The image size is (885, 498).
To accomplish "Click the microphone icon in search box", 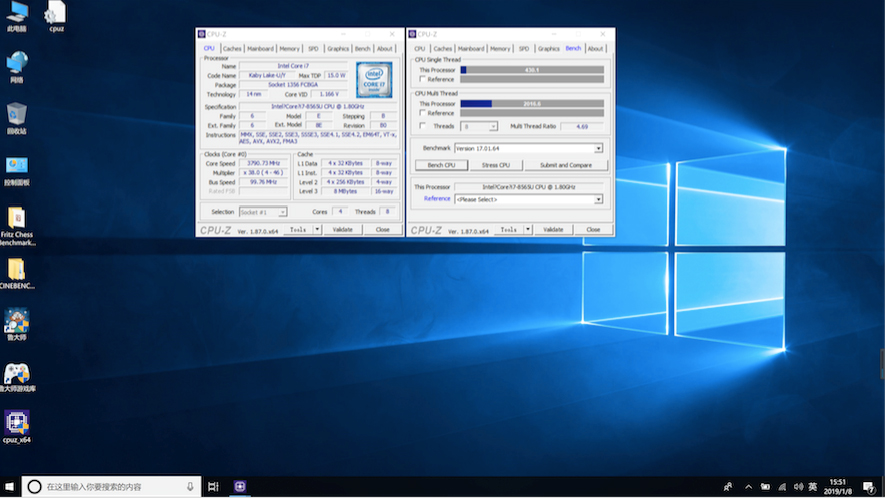I will click(190, 486).
